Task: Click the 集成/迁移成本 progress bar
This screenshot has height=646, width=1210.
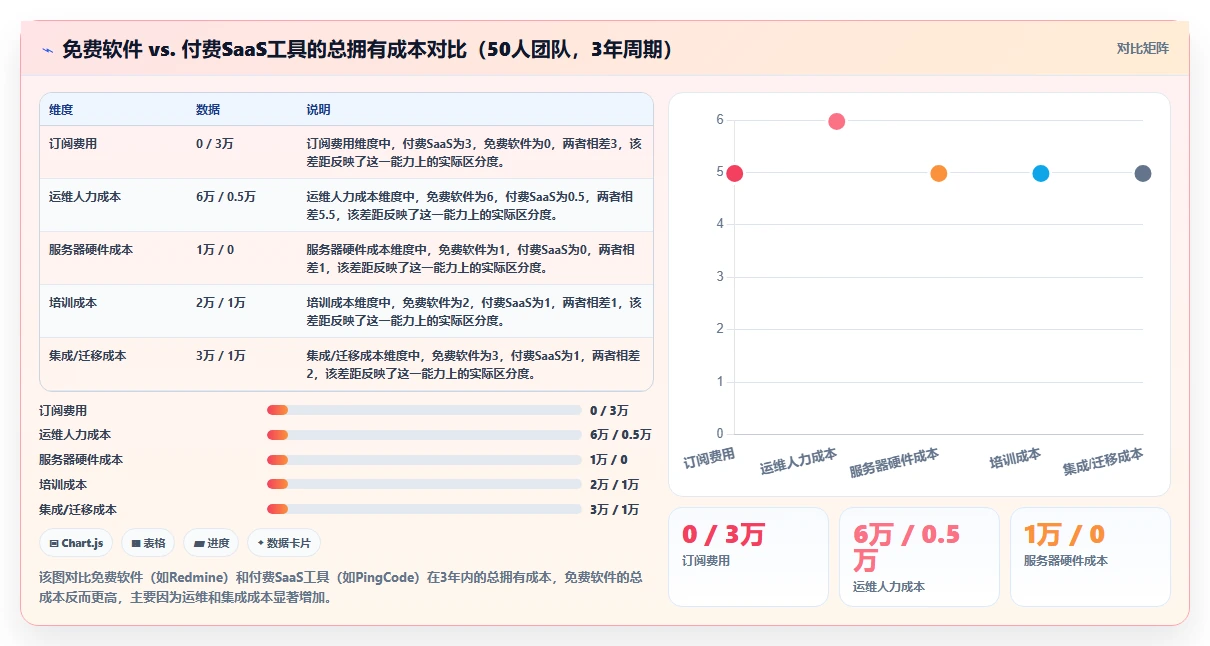Action: pyautogui.click(x=424, y=509)
